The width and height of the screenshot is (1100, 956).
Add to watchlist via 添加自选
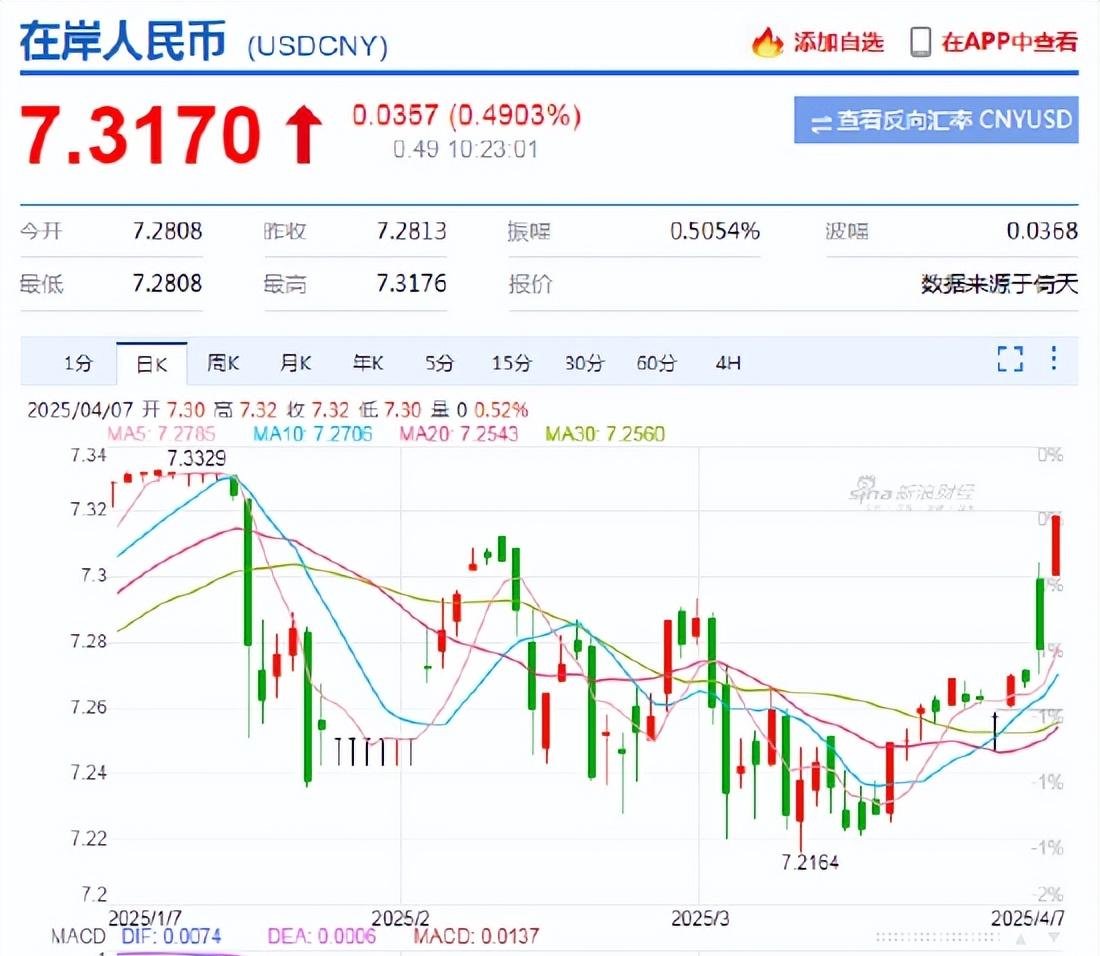pyautogui.click(x=838, y=42)
